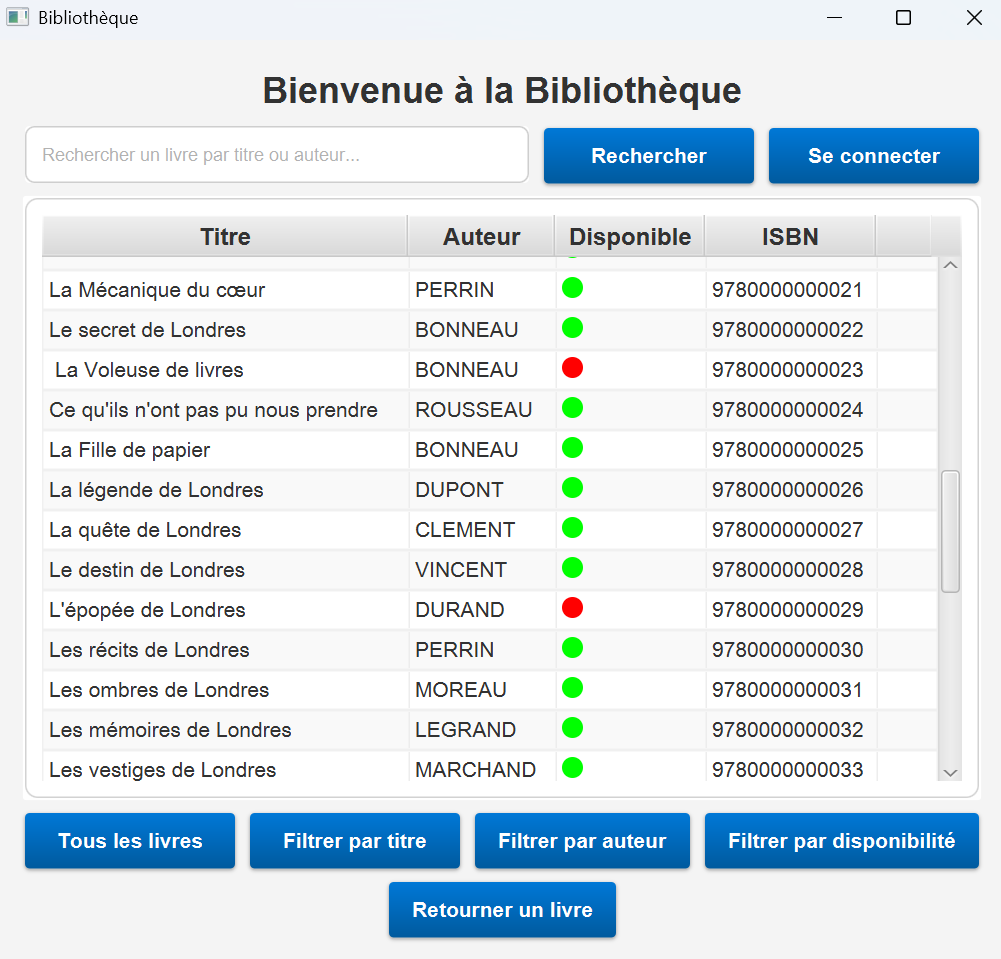Open login with Se connecter button
1001x959 pixels.
pos(873,156)
